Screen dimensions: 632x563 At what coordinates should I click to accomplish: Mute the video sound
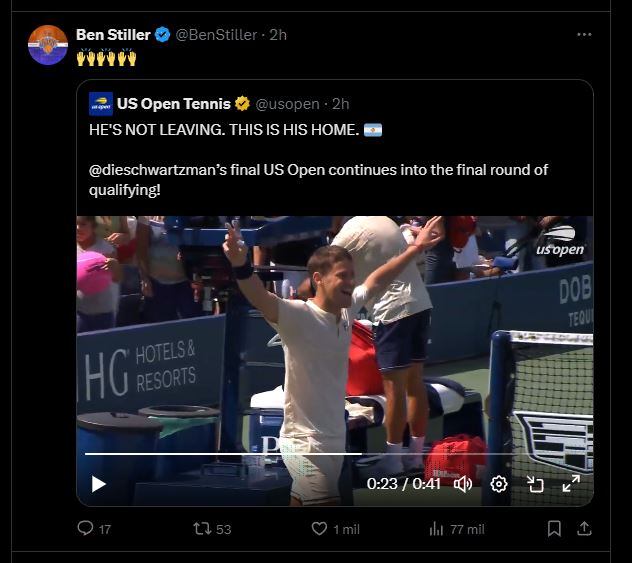[463, 484]
